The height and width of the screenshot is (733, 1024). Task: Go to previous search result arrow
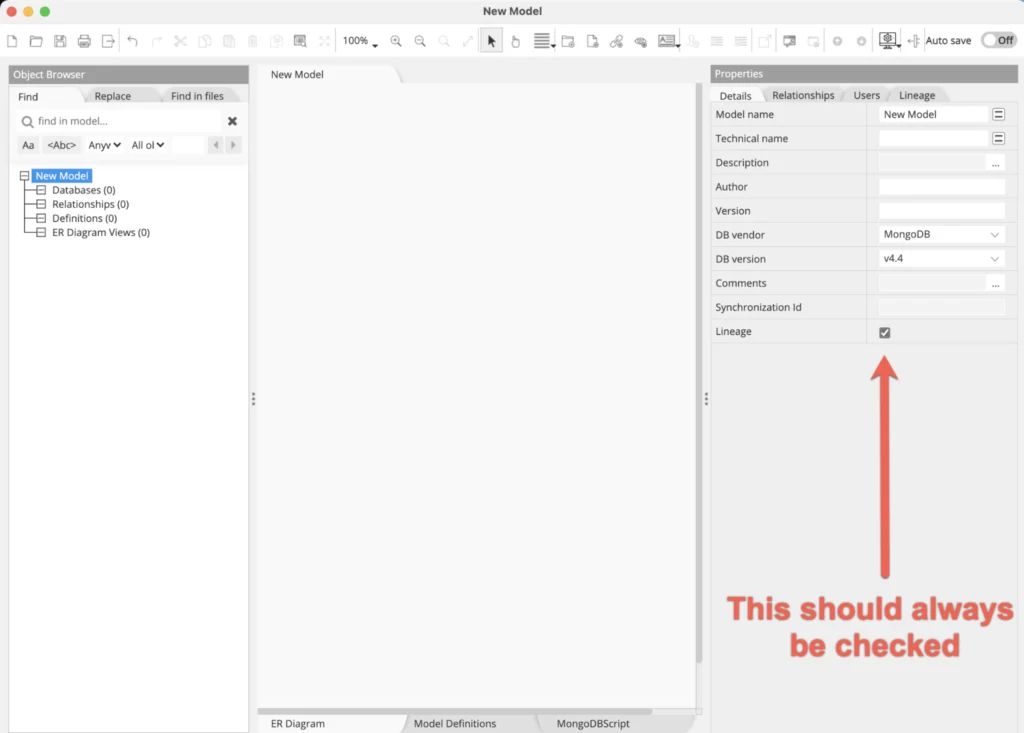pyautogui.click(x=216, y=145)
